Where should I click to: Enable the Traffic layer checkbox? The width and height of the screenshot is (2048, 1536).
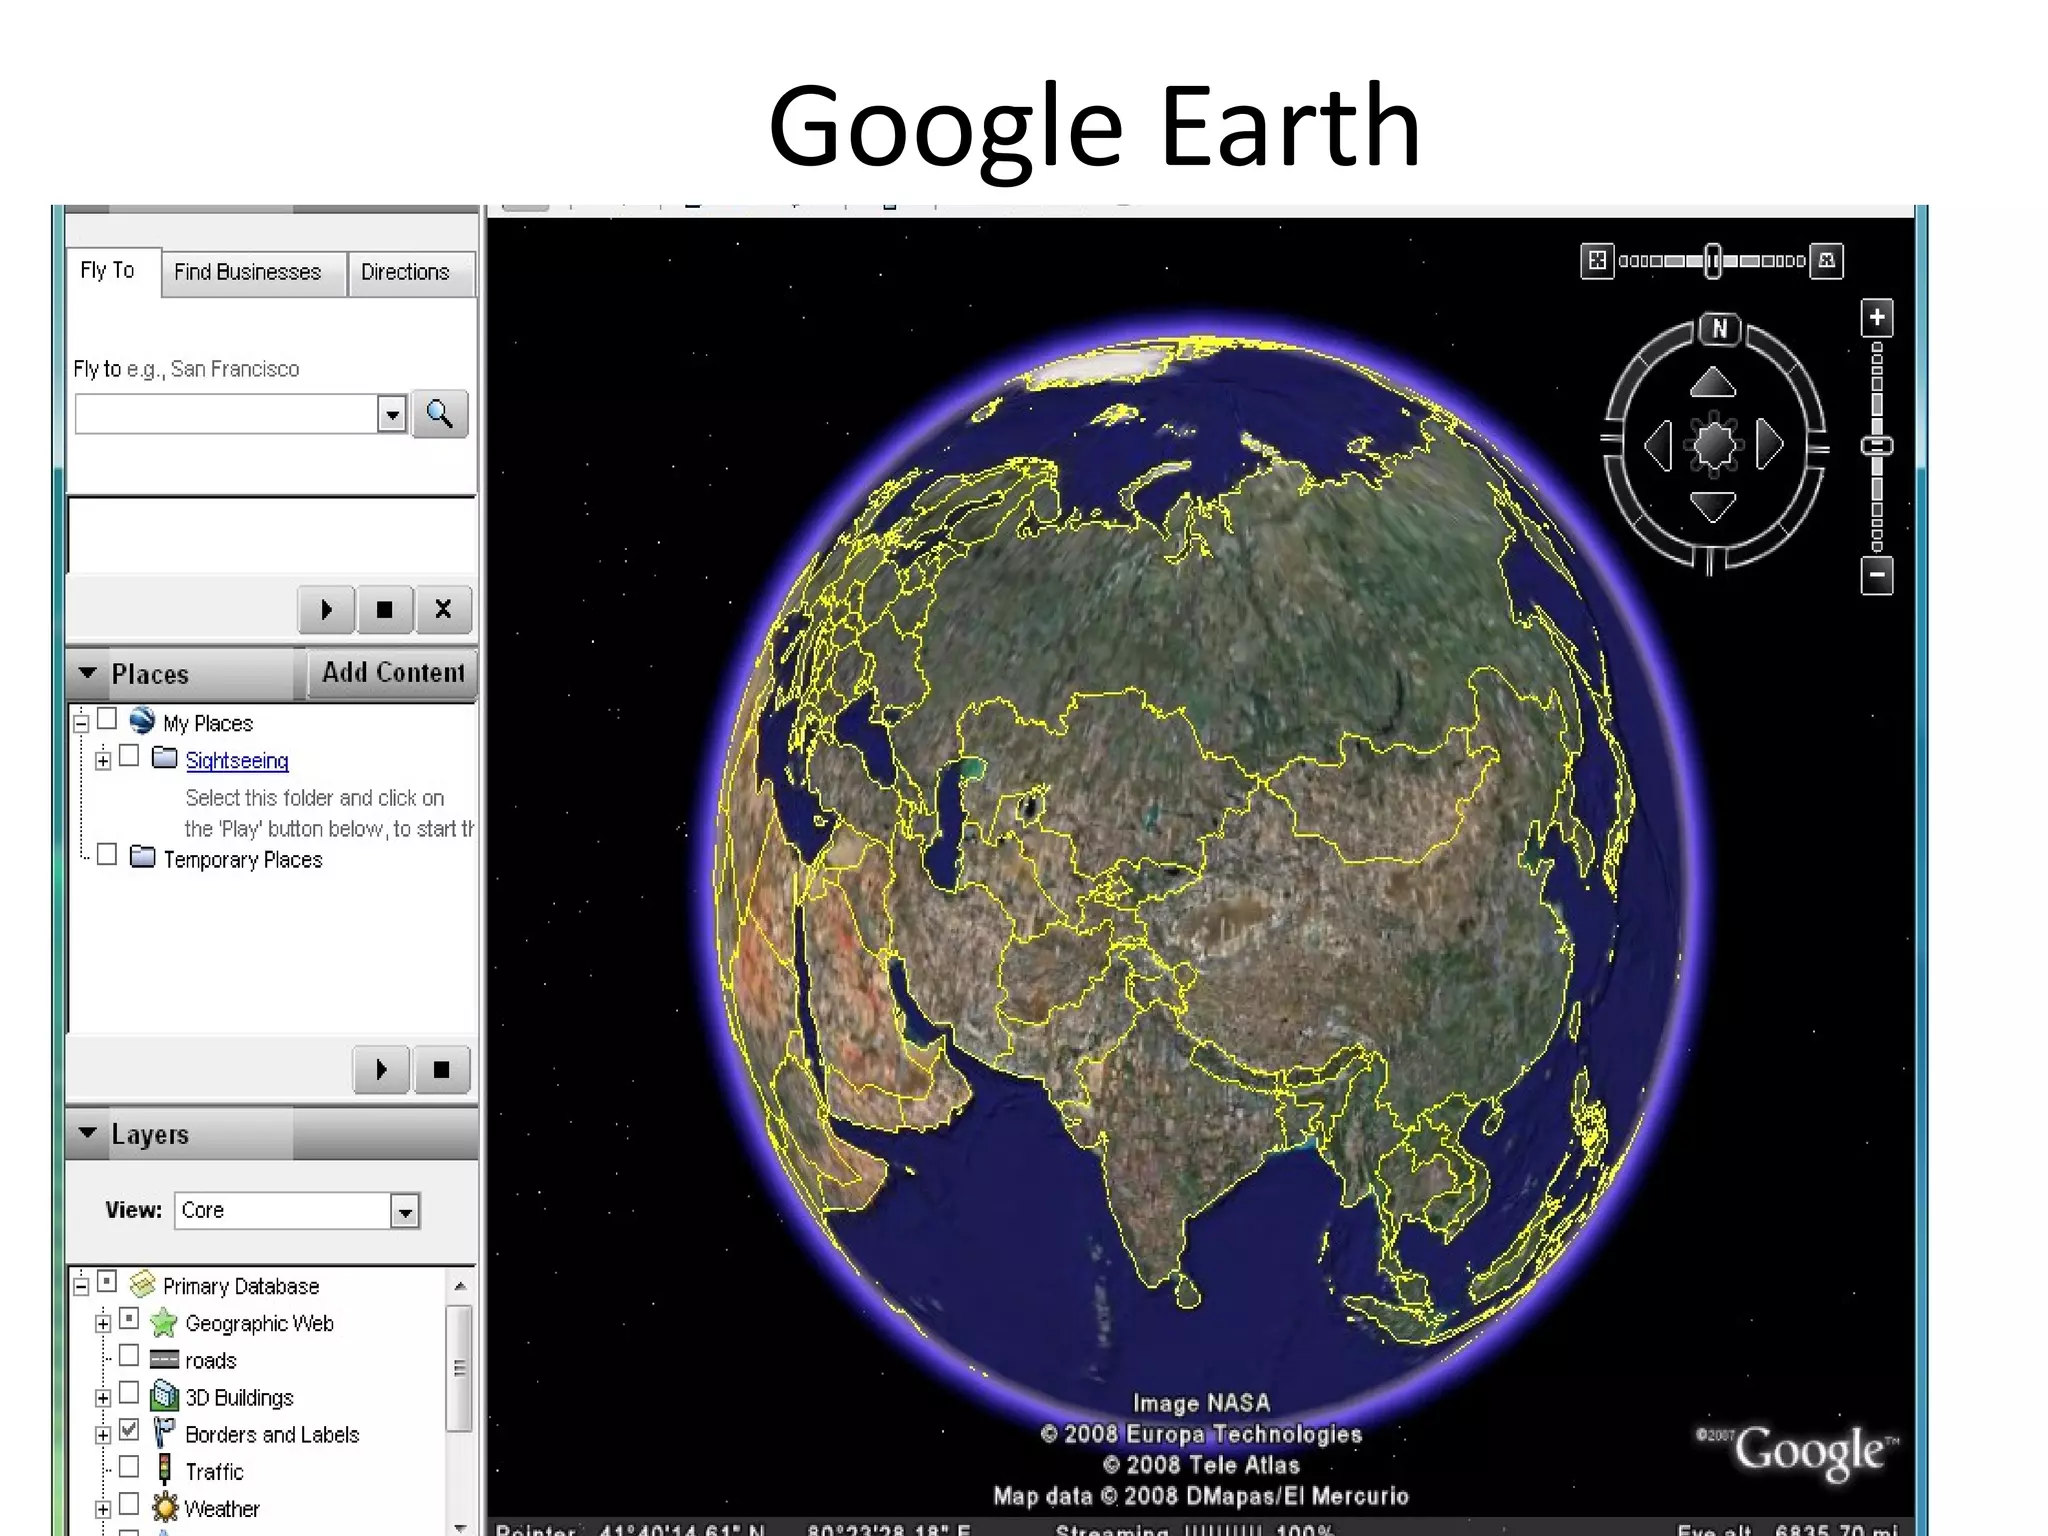129,1467
